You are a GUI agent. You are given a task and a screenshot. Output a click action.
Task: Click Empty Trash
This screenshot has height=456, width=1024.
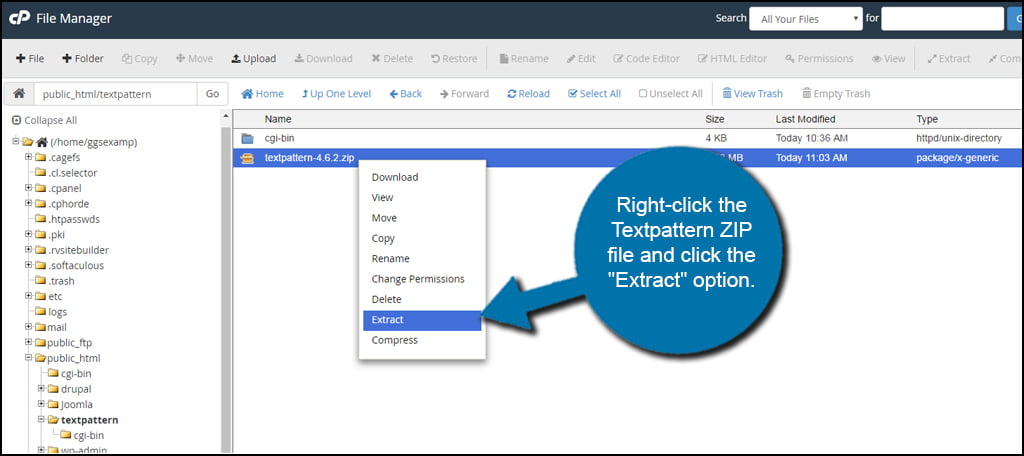[836, 94]
